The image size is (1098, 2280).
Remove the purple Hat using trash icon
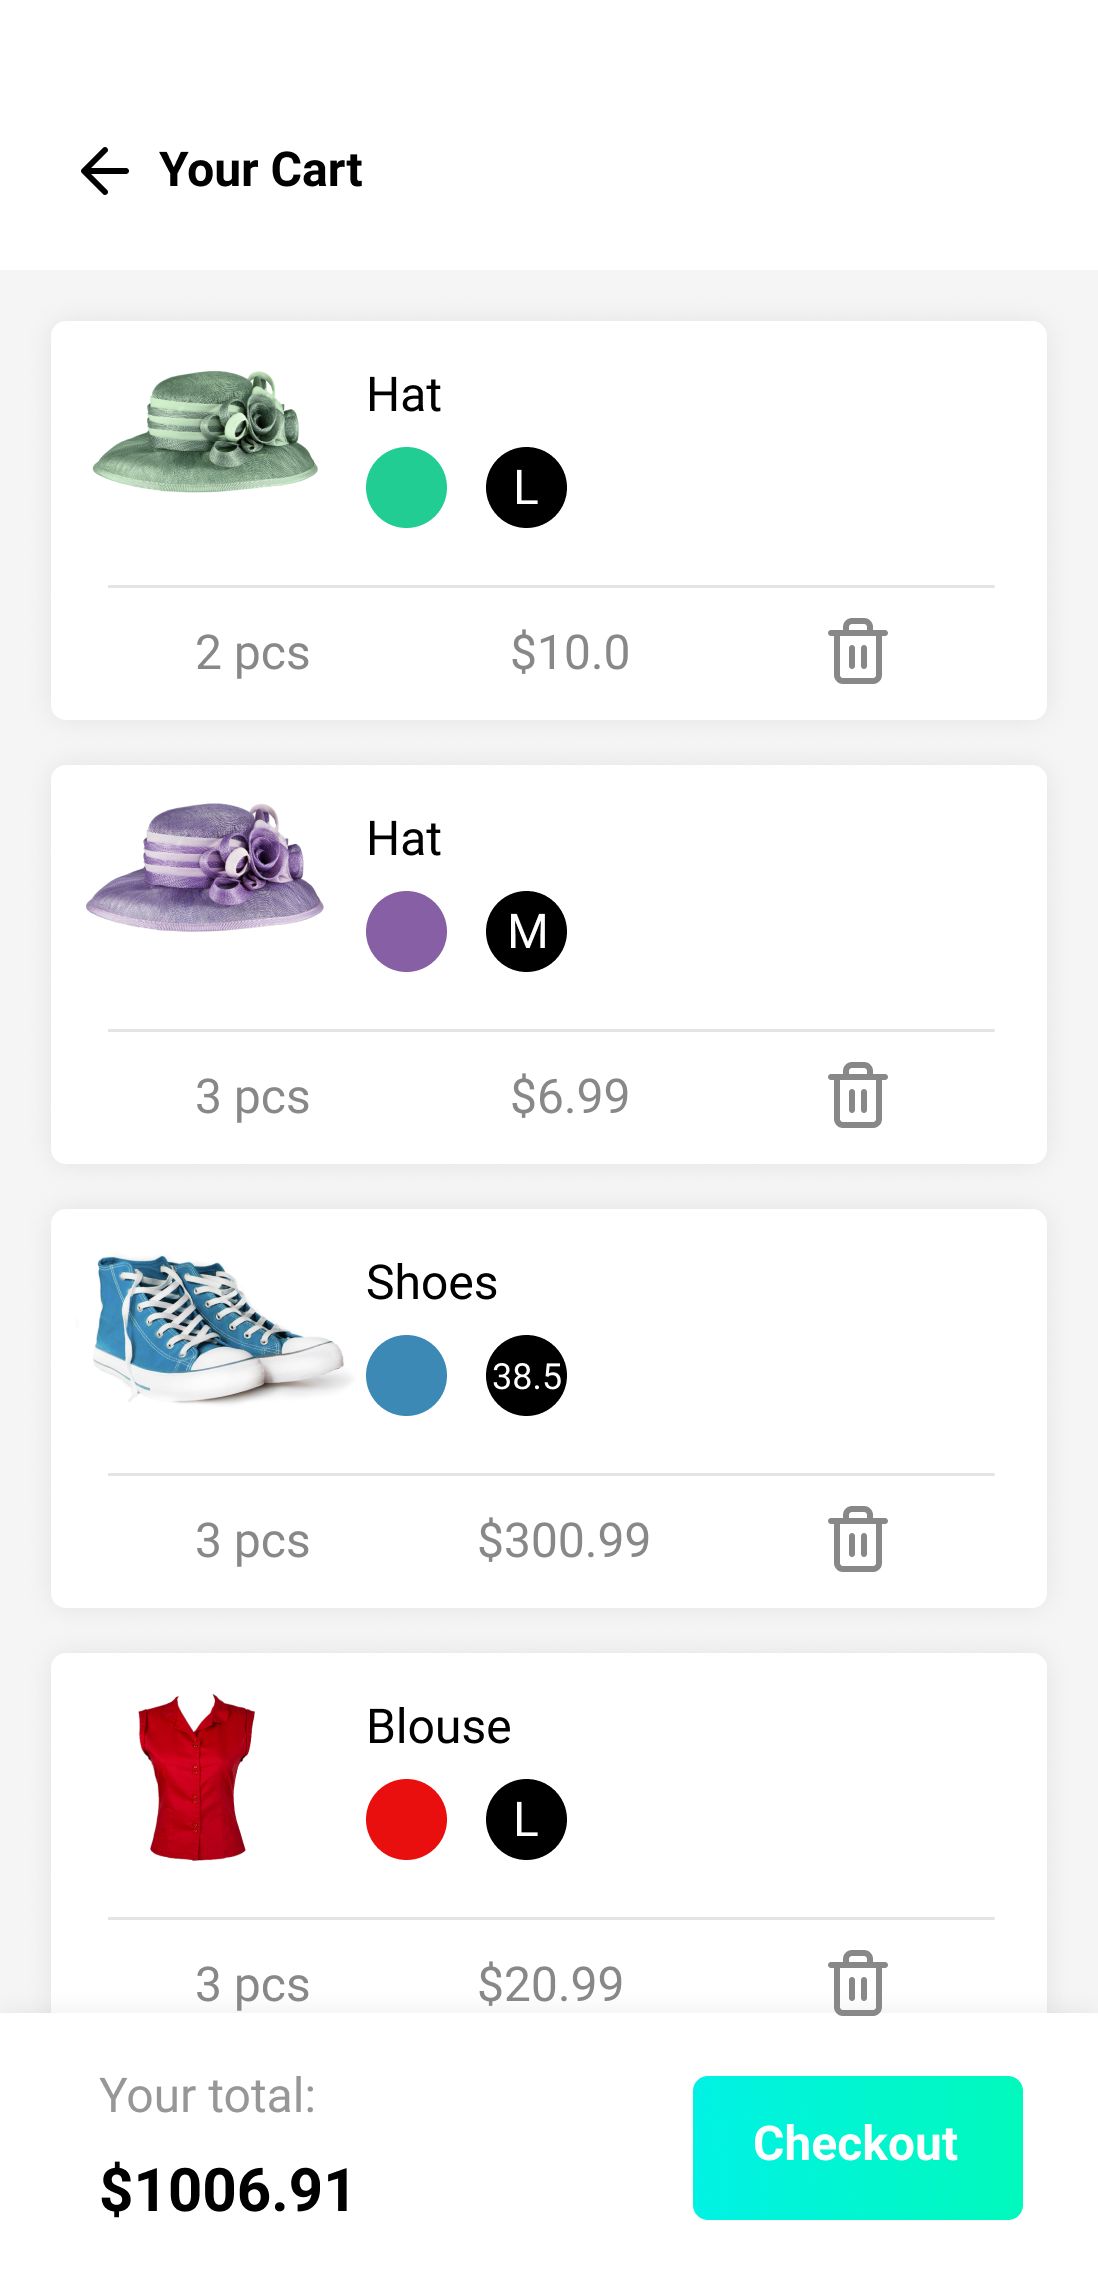[857, 1096]
